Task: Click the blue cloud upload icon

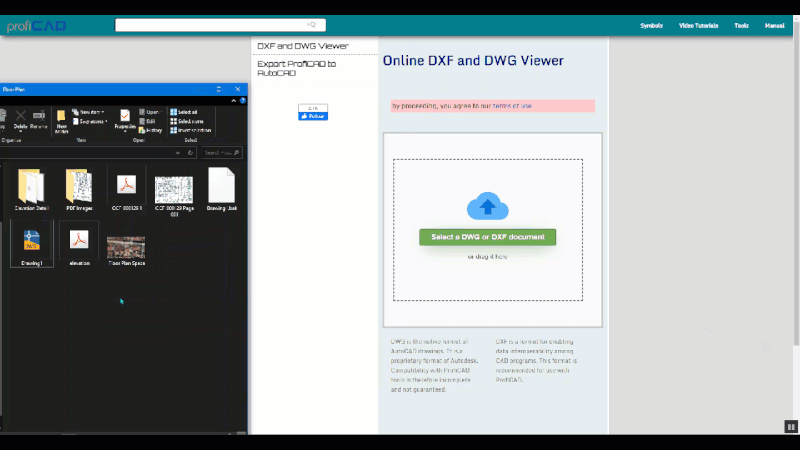Action: (x=487, y=207)
